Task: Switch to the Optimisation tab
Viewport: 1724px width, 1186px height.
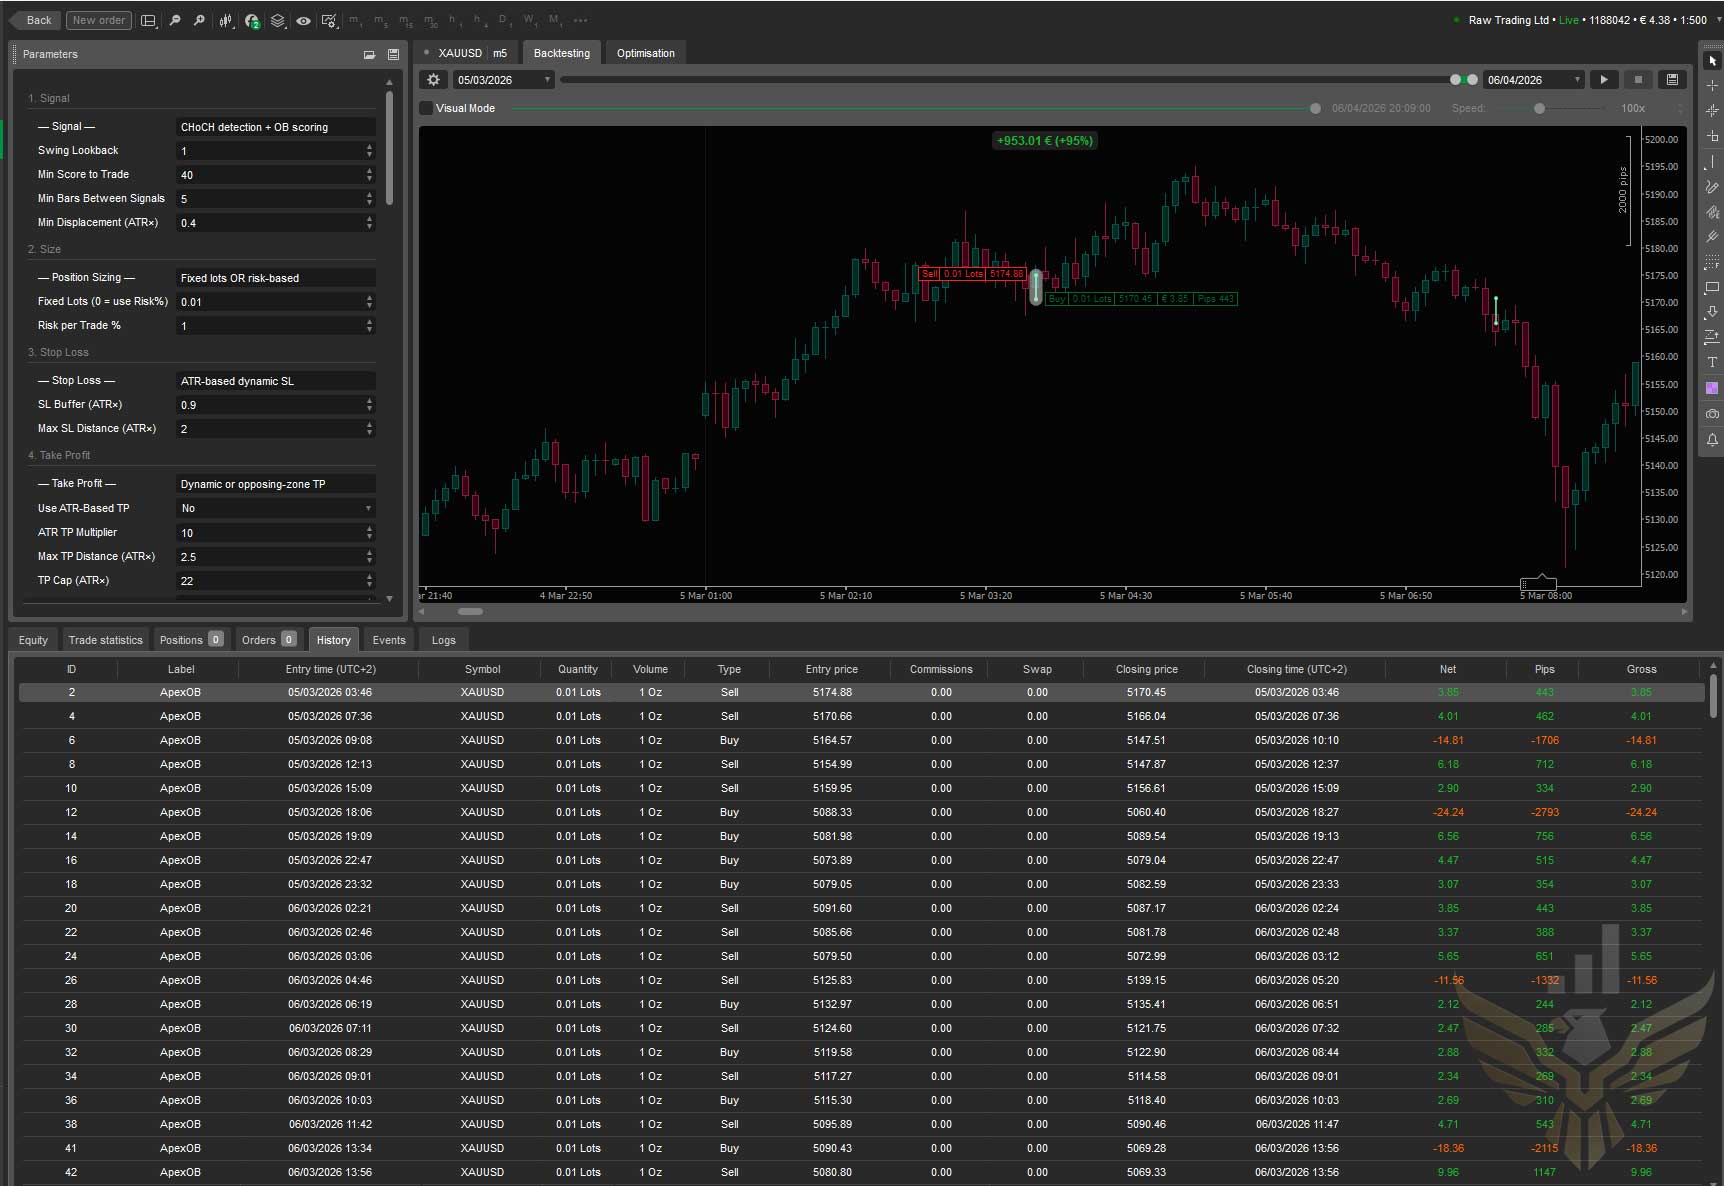Action: (645, 53)
